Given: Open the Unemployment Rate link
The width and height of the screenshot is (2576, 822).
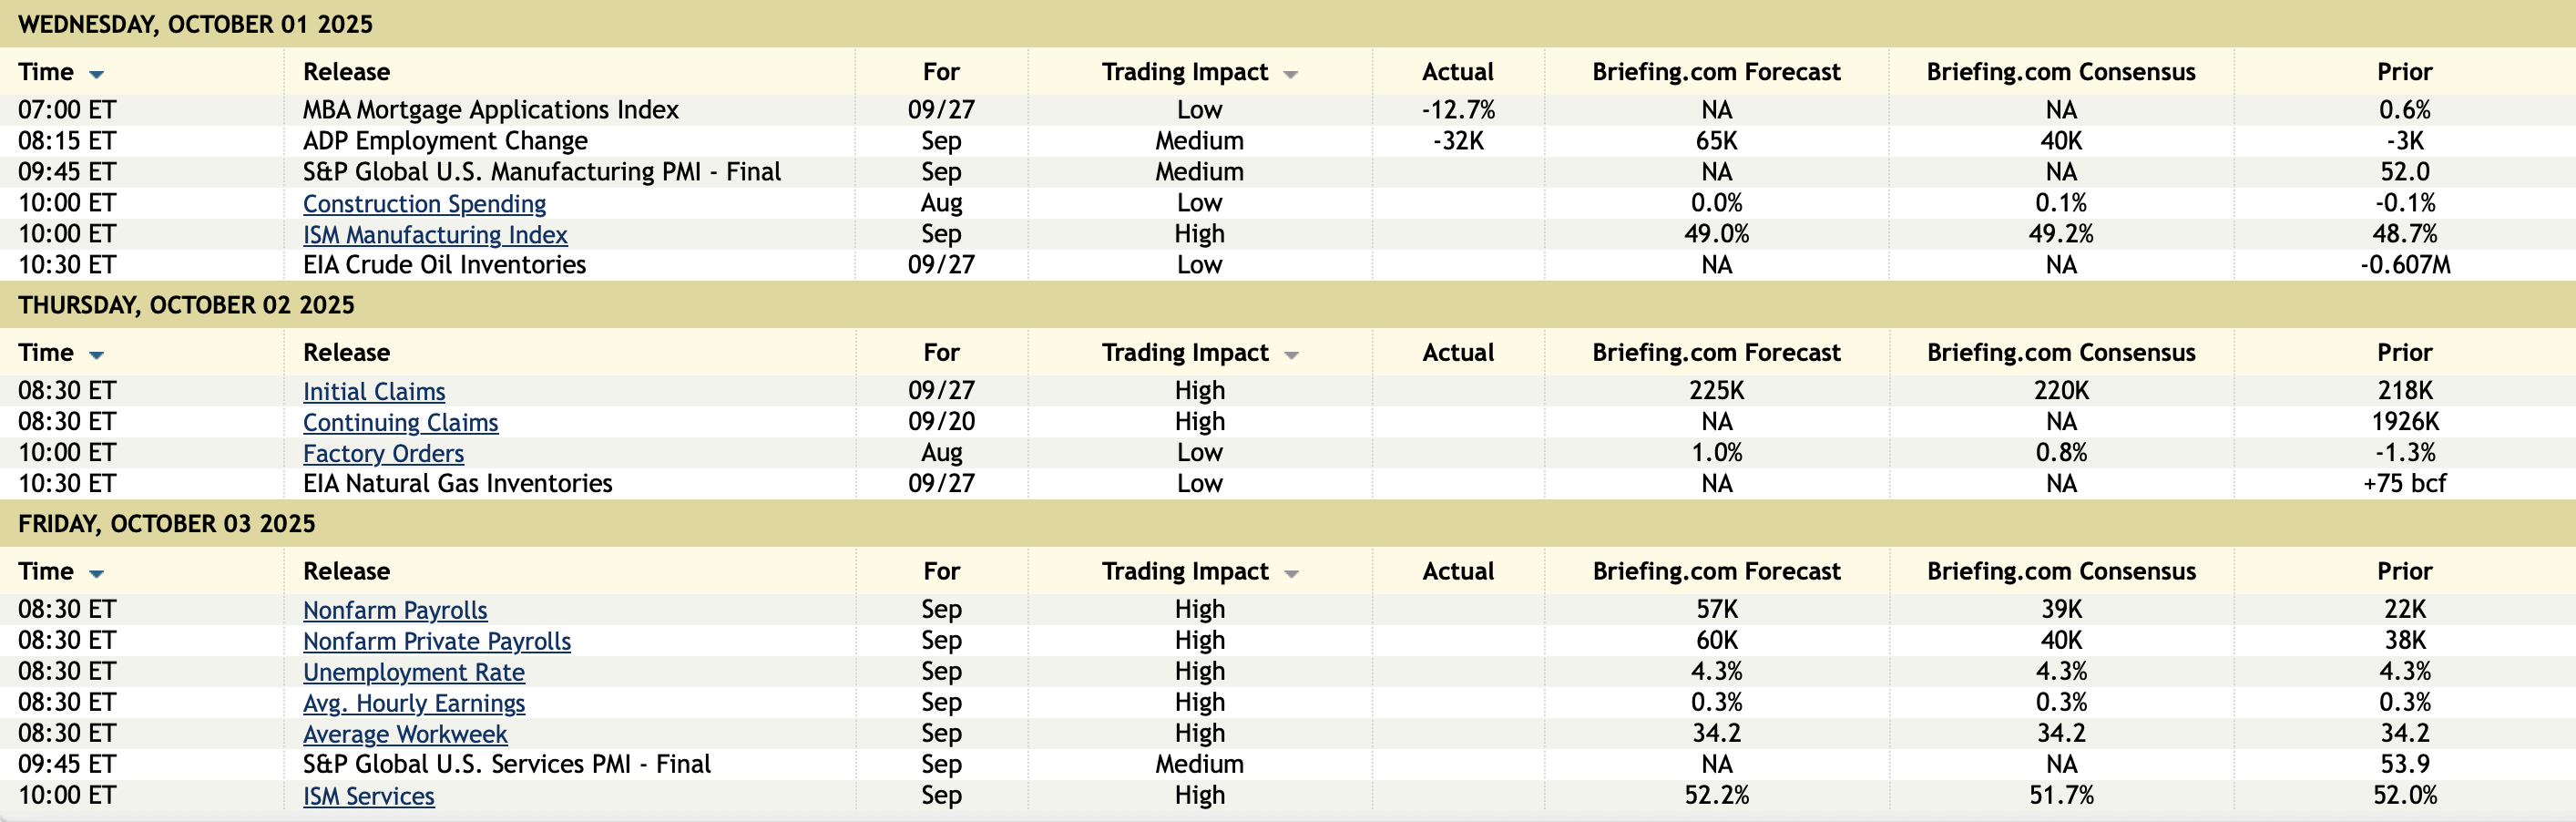Looking at the screenshot, I should click(413, 672).
